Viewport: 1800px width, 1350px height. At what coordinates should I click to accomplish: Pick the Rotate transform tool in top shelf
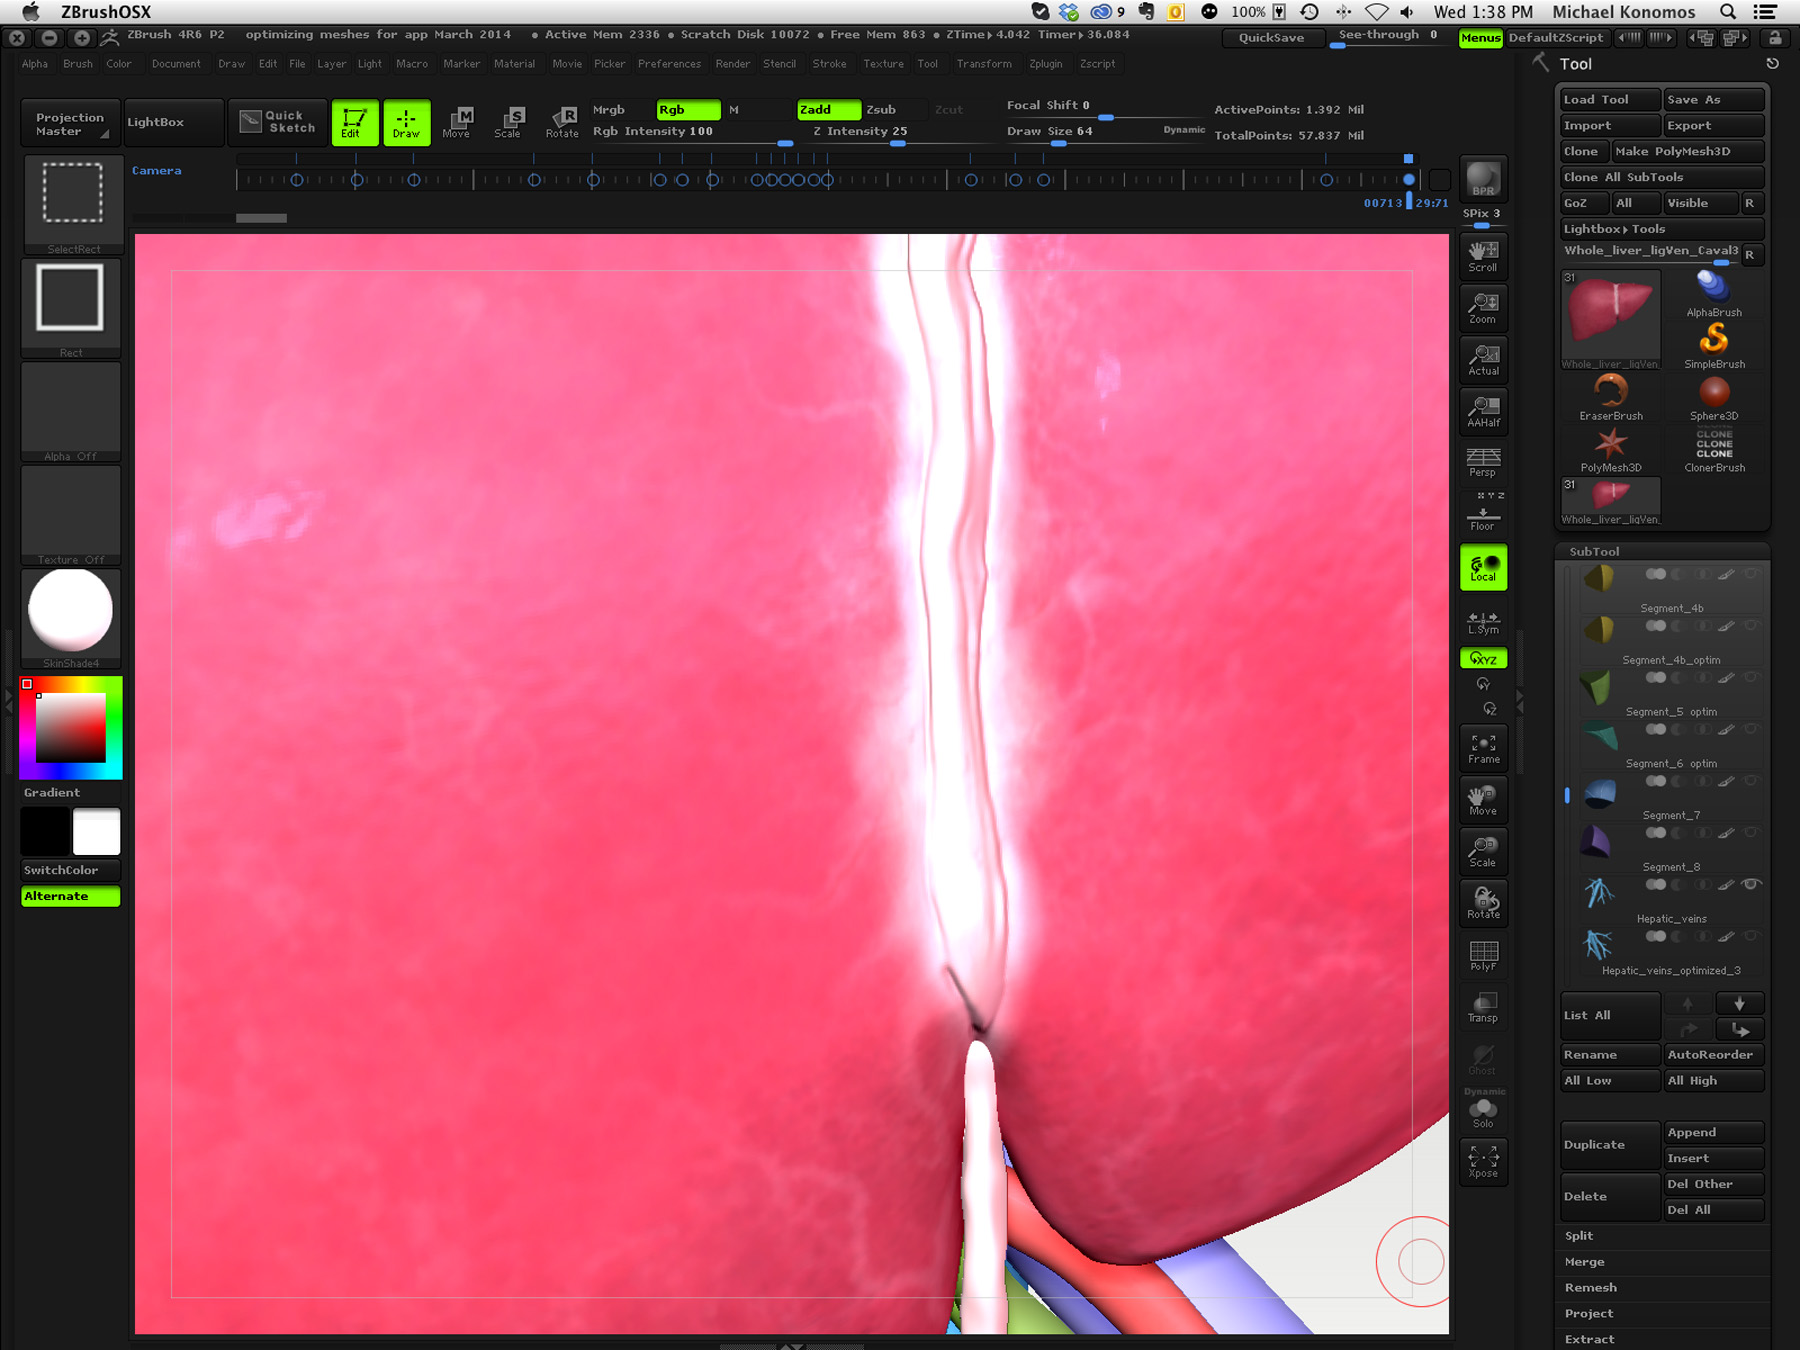tap(562, 122)
